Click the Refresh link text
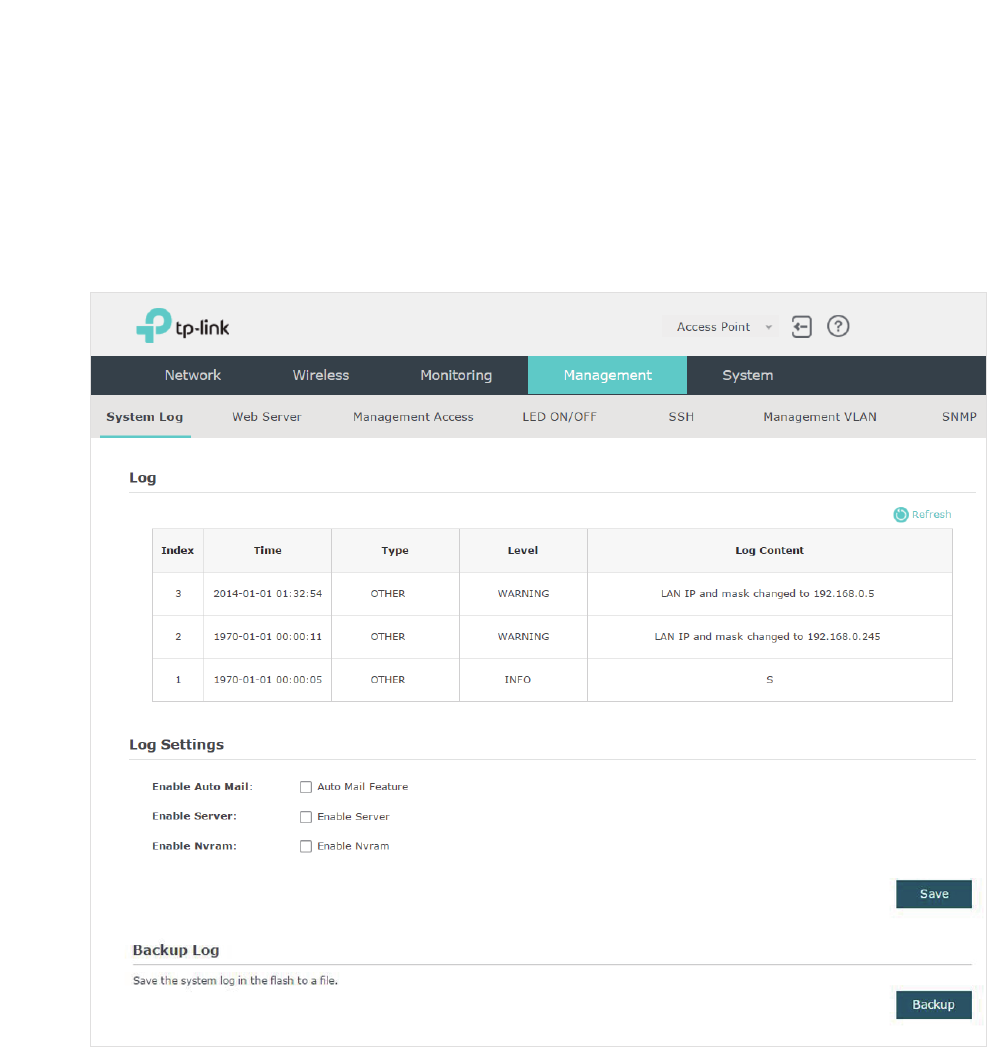The height and width of the screenshot is (1047, 987). click(932, 514)
